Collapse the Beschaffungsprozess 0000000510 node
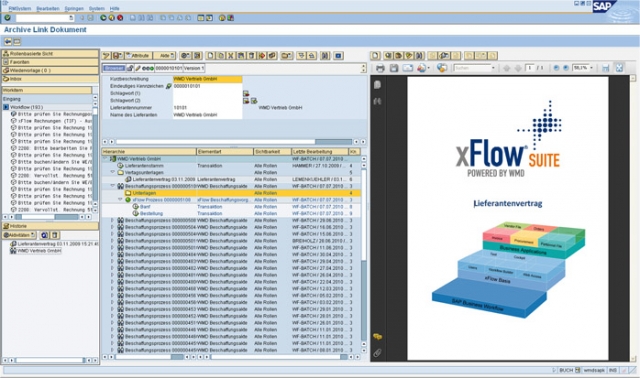640x378 pixels. (x=113, y=186)
